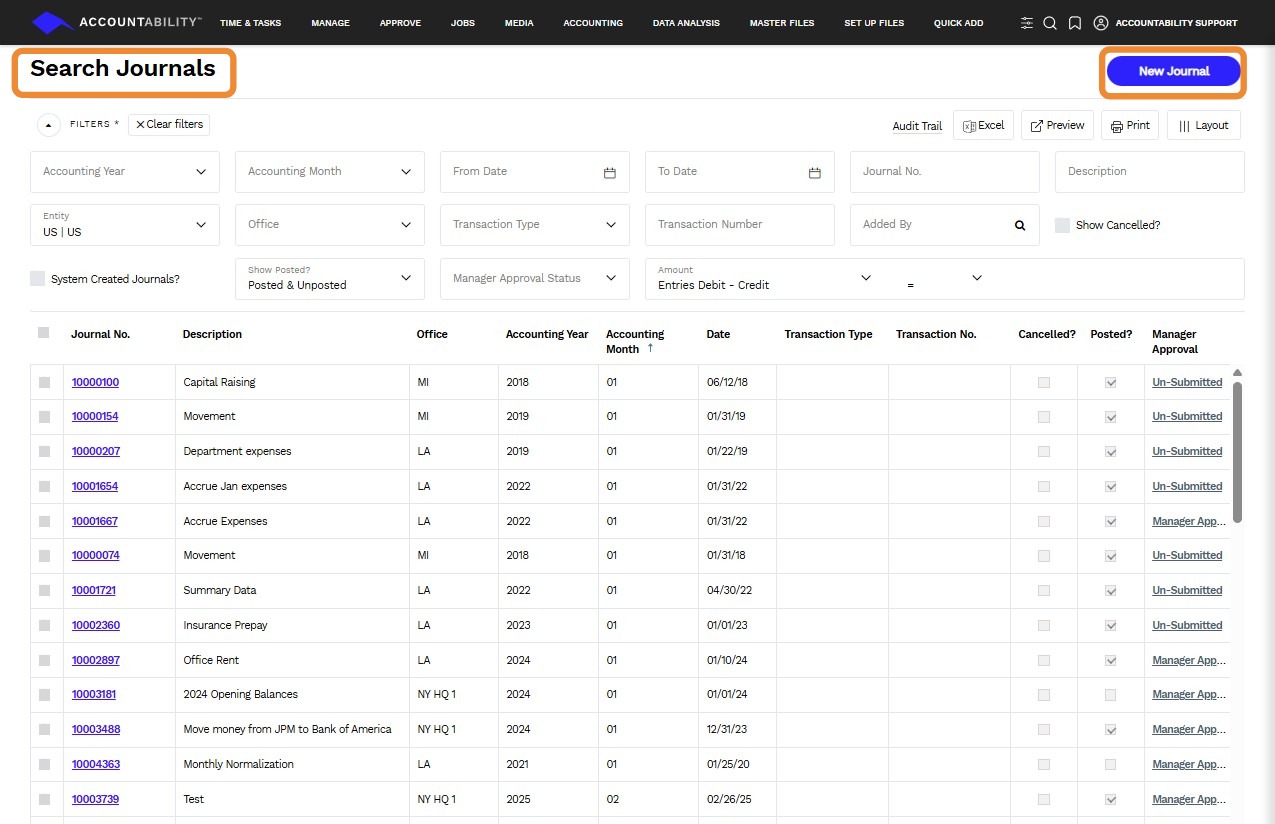The width and height of the screenshot is (1275, 824).
Task: Open the Approve menu
Action: [x=400, y=23]
